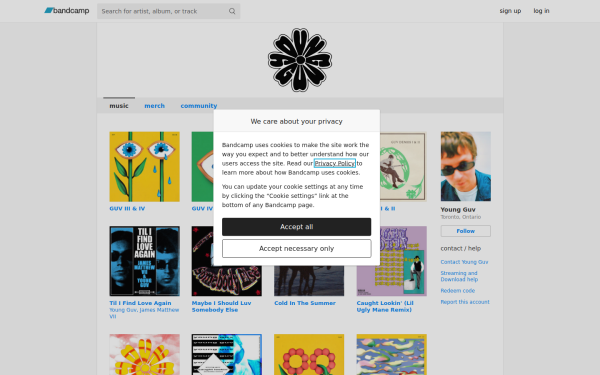This screenshot has height=375, width=600.
Task: Open GUV III & IV album cover
Action: [145, 167]
